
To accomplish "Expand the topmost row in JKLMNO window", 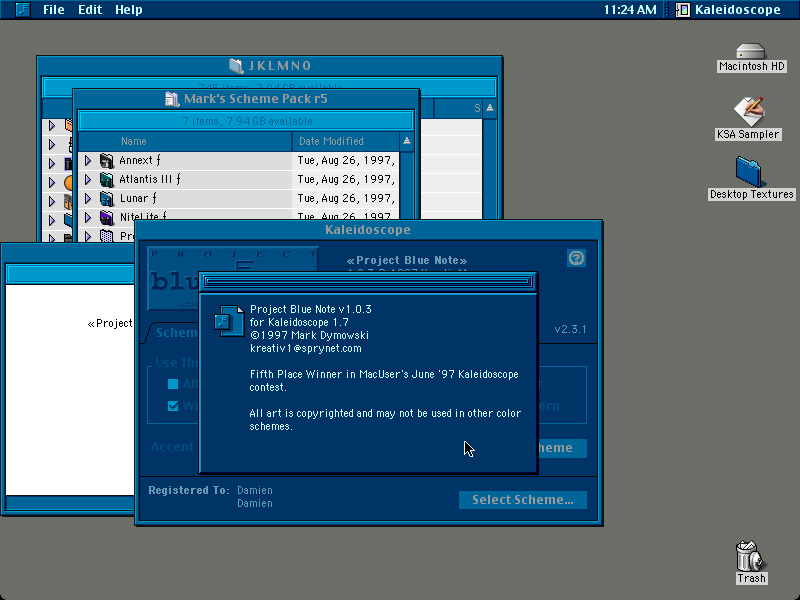I will tap(52, 126).
